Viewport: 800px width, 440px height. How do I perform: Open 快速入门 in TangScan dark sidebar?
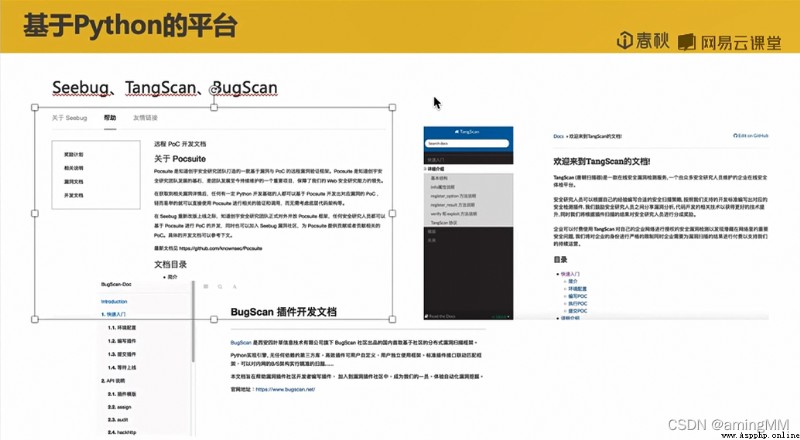(436, 160)
